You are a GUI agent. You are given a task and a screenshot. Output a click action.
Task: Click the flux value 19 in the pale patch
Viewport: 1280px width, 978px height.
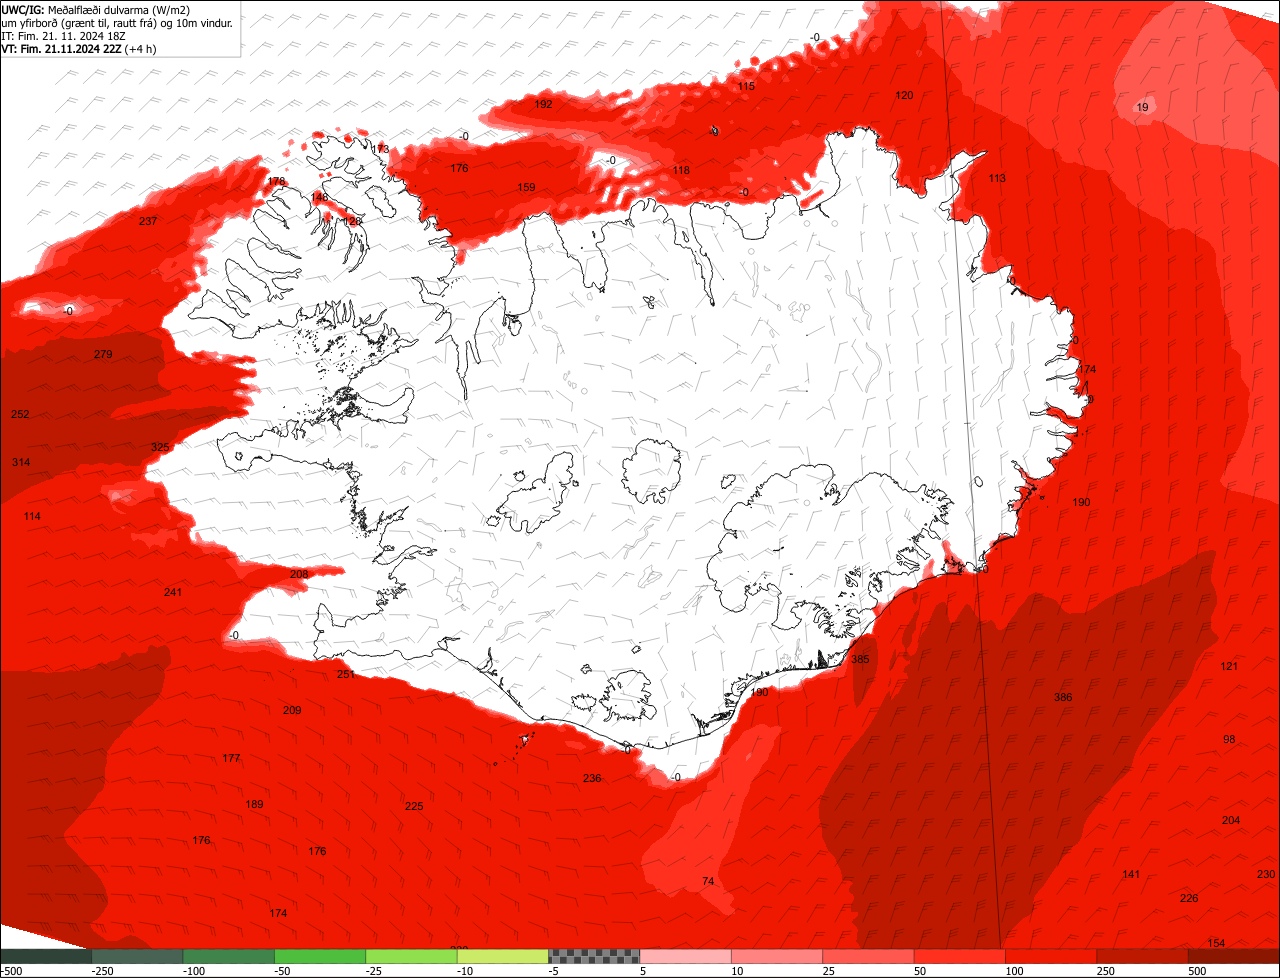1142,107
